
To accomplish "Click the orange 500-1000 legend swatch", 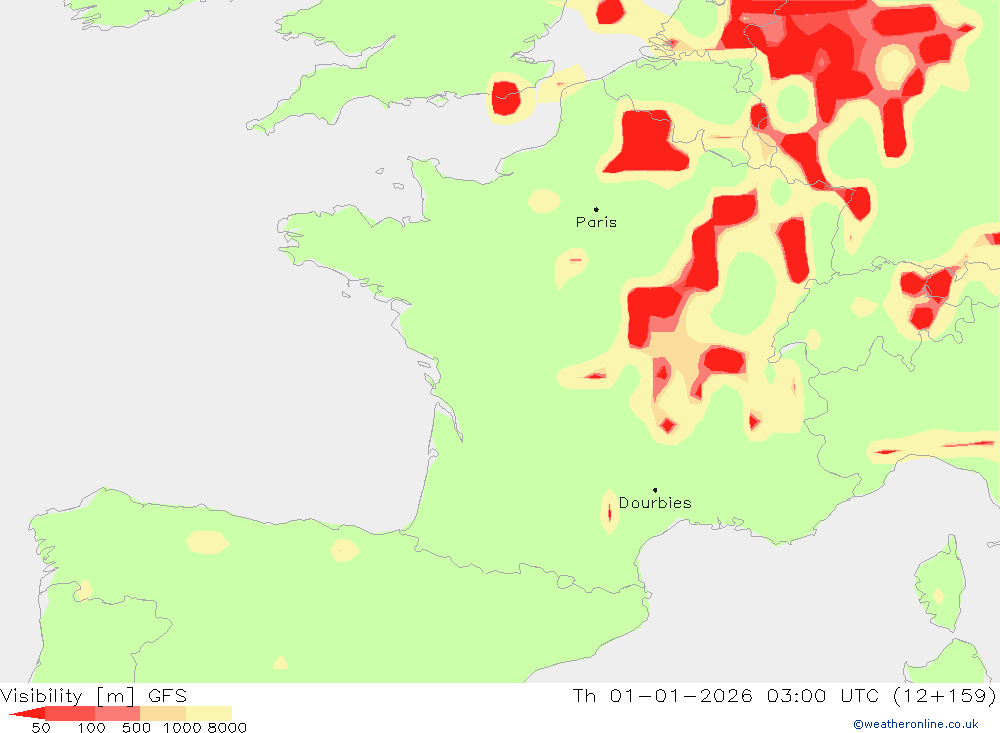I will click(163, 713).
